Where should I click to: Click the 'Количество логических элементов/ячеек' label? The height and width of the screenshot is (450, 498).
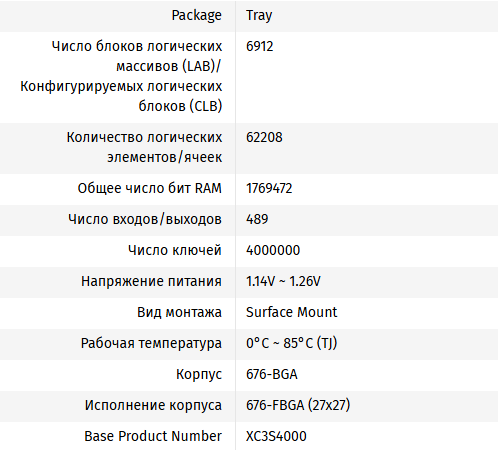(144, 147)
